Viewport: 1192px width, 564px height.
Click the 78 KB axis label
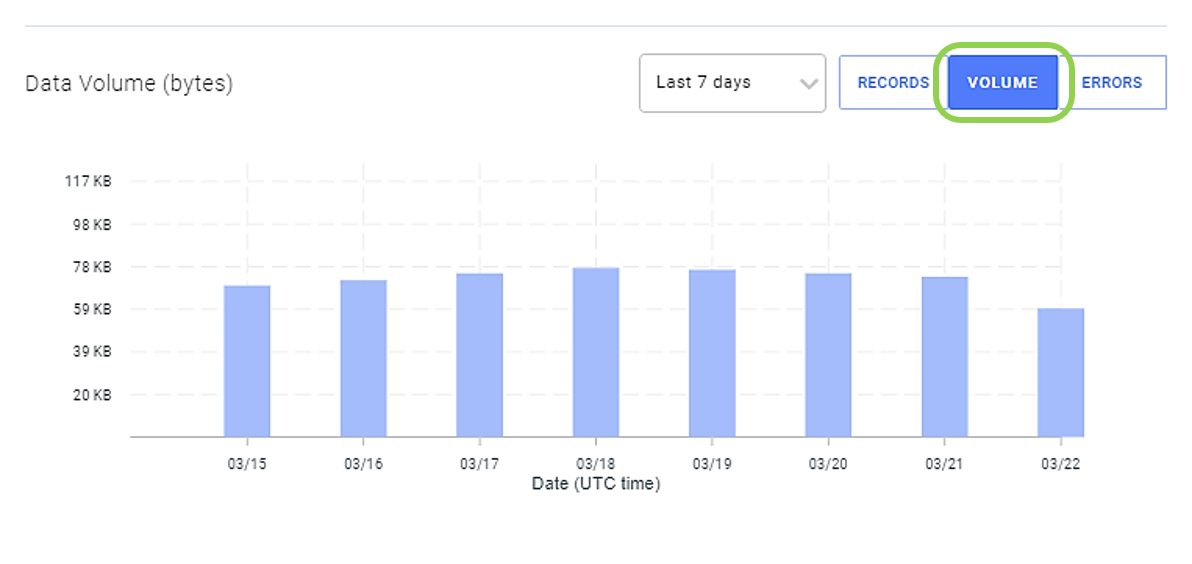coord(93,267)
